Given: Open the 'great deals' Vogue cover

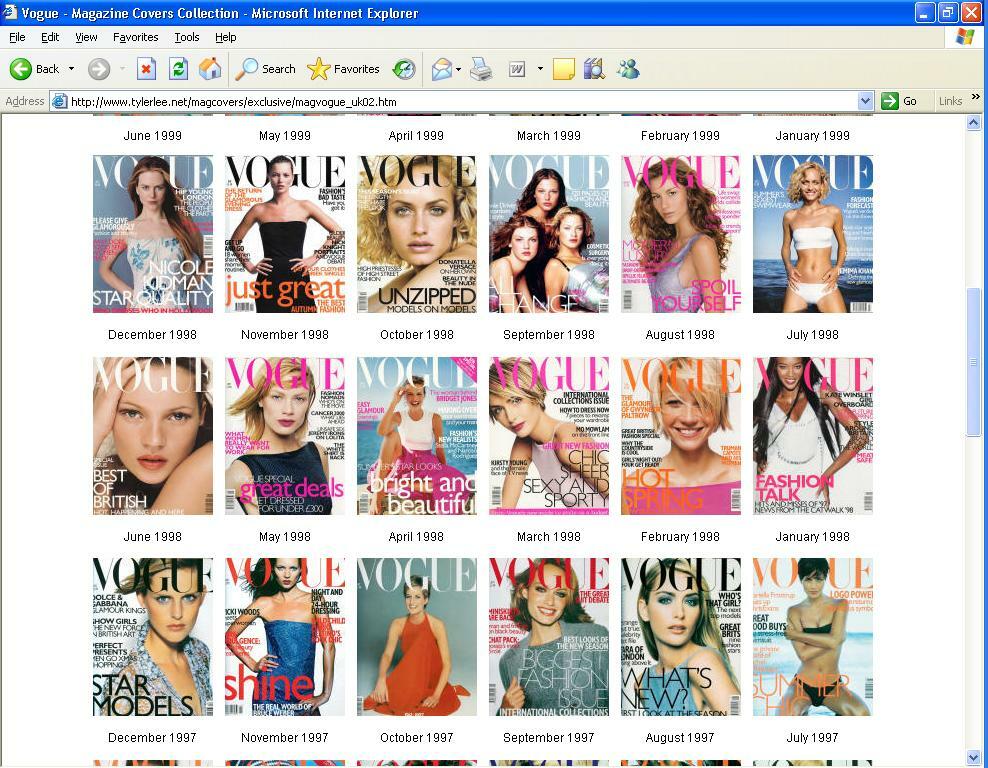Looking at the screenshot, I should tap(285, 436).
